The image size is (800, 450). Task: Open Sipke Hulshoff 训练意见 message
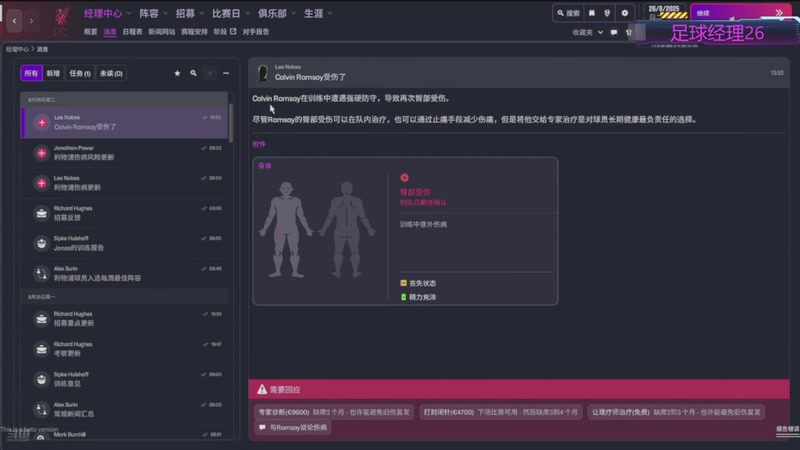pos(124,379)
